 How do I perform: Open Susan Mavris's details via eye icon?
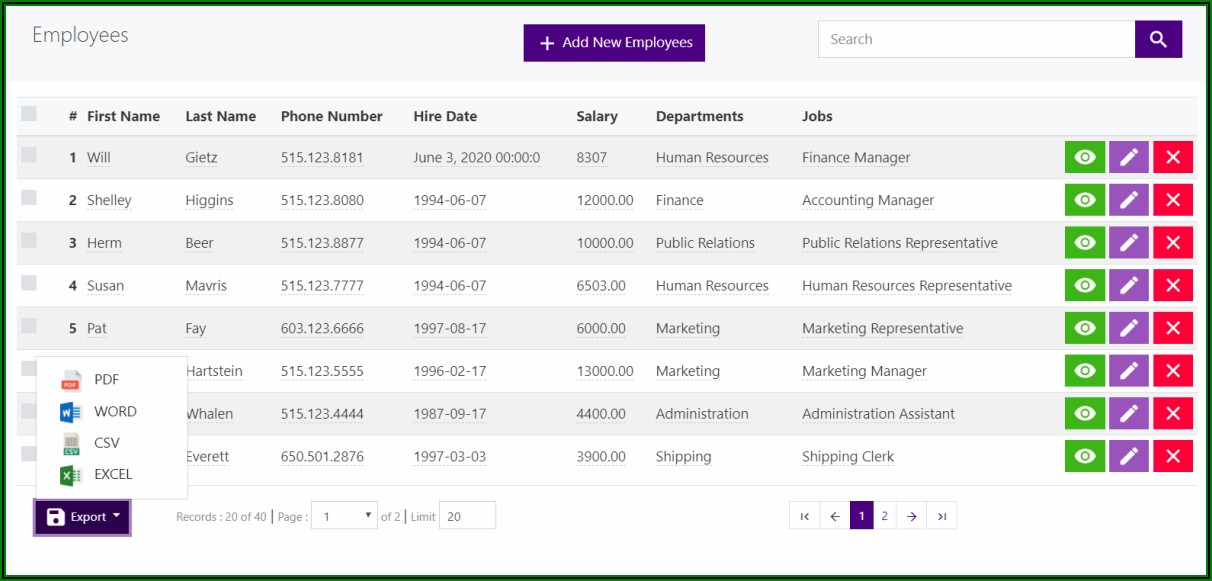[x=1084, y=286]
